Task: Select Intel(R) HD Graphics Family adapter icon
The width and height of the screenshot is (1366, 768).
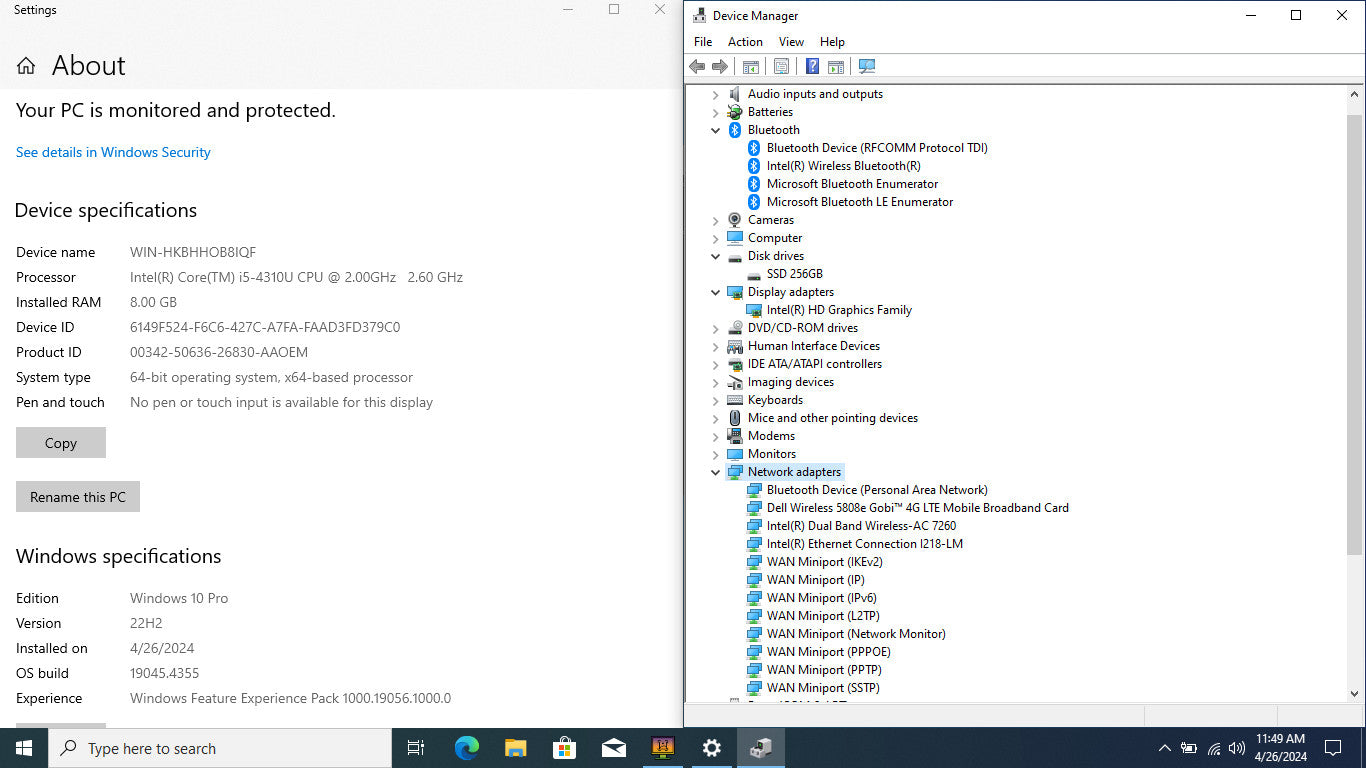Action: pyautogui.click(x=754, y=310)
